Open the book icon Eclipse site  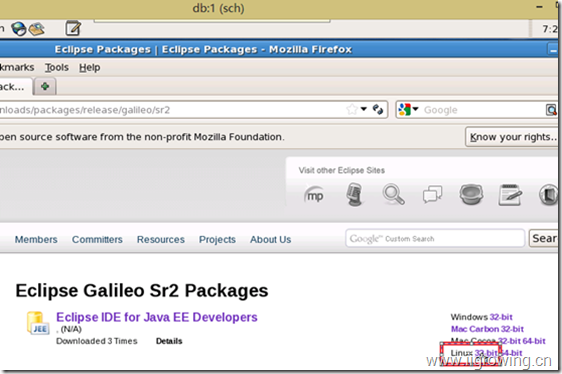pyautogui.click(x=548, y=195)
